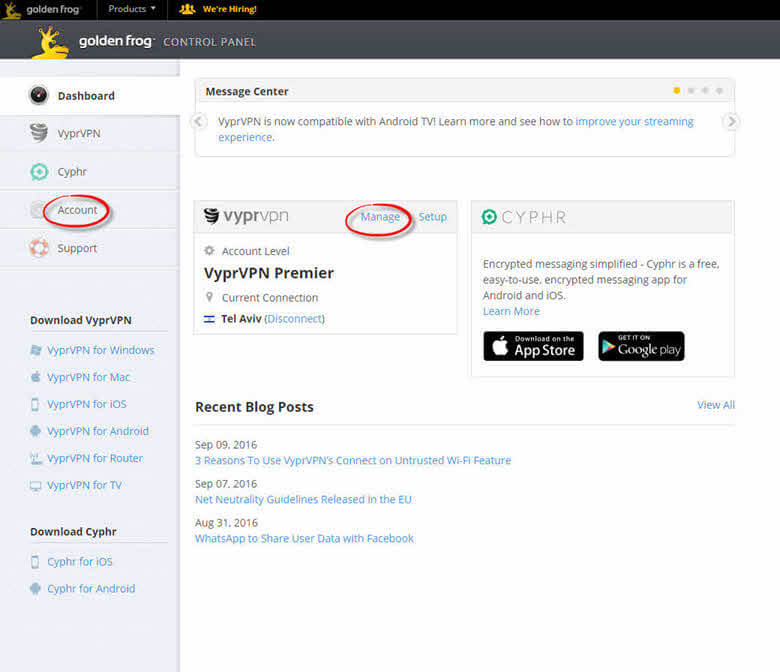Open the Net Neutrality Guidelines blog post
Viewport: 780px width, 672px height.
click(x=303, y=499)
